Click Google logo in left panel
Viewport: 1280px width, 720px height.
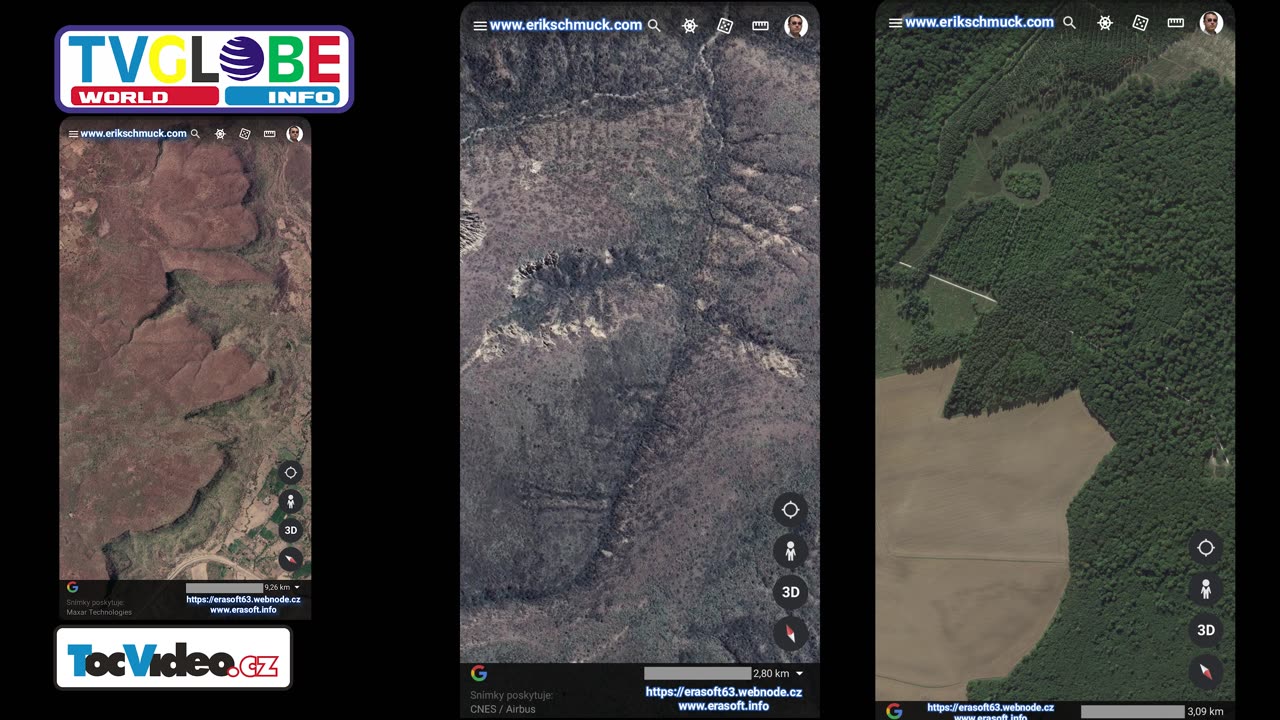tap(72, 588)
